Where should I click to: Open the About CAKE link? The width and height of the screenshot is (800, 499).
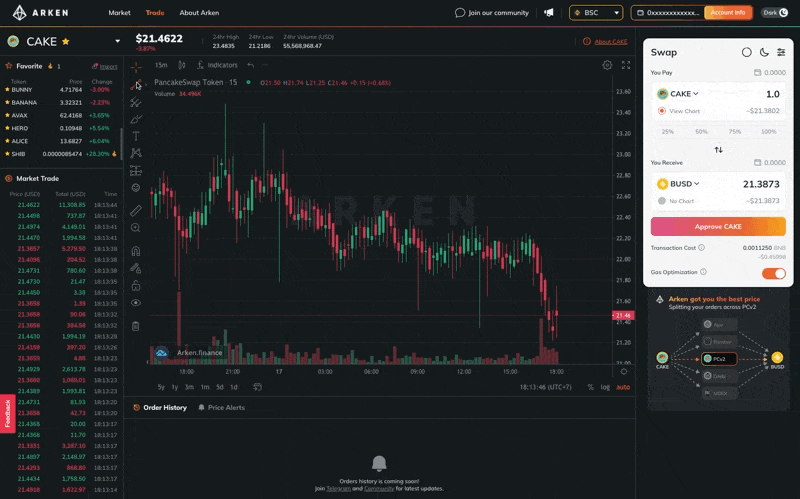(606, 42)
